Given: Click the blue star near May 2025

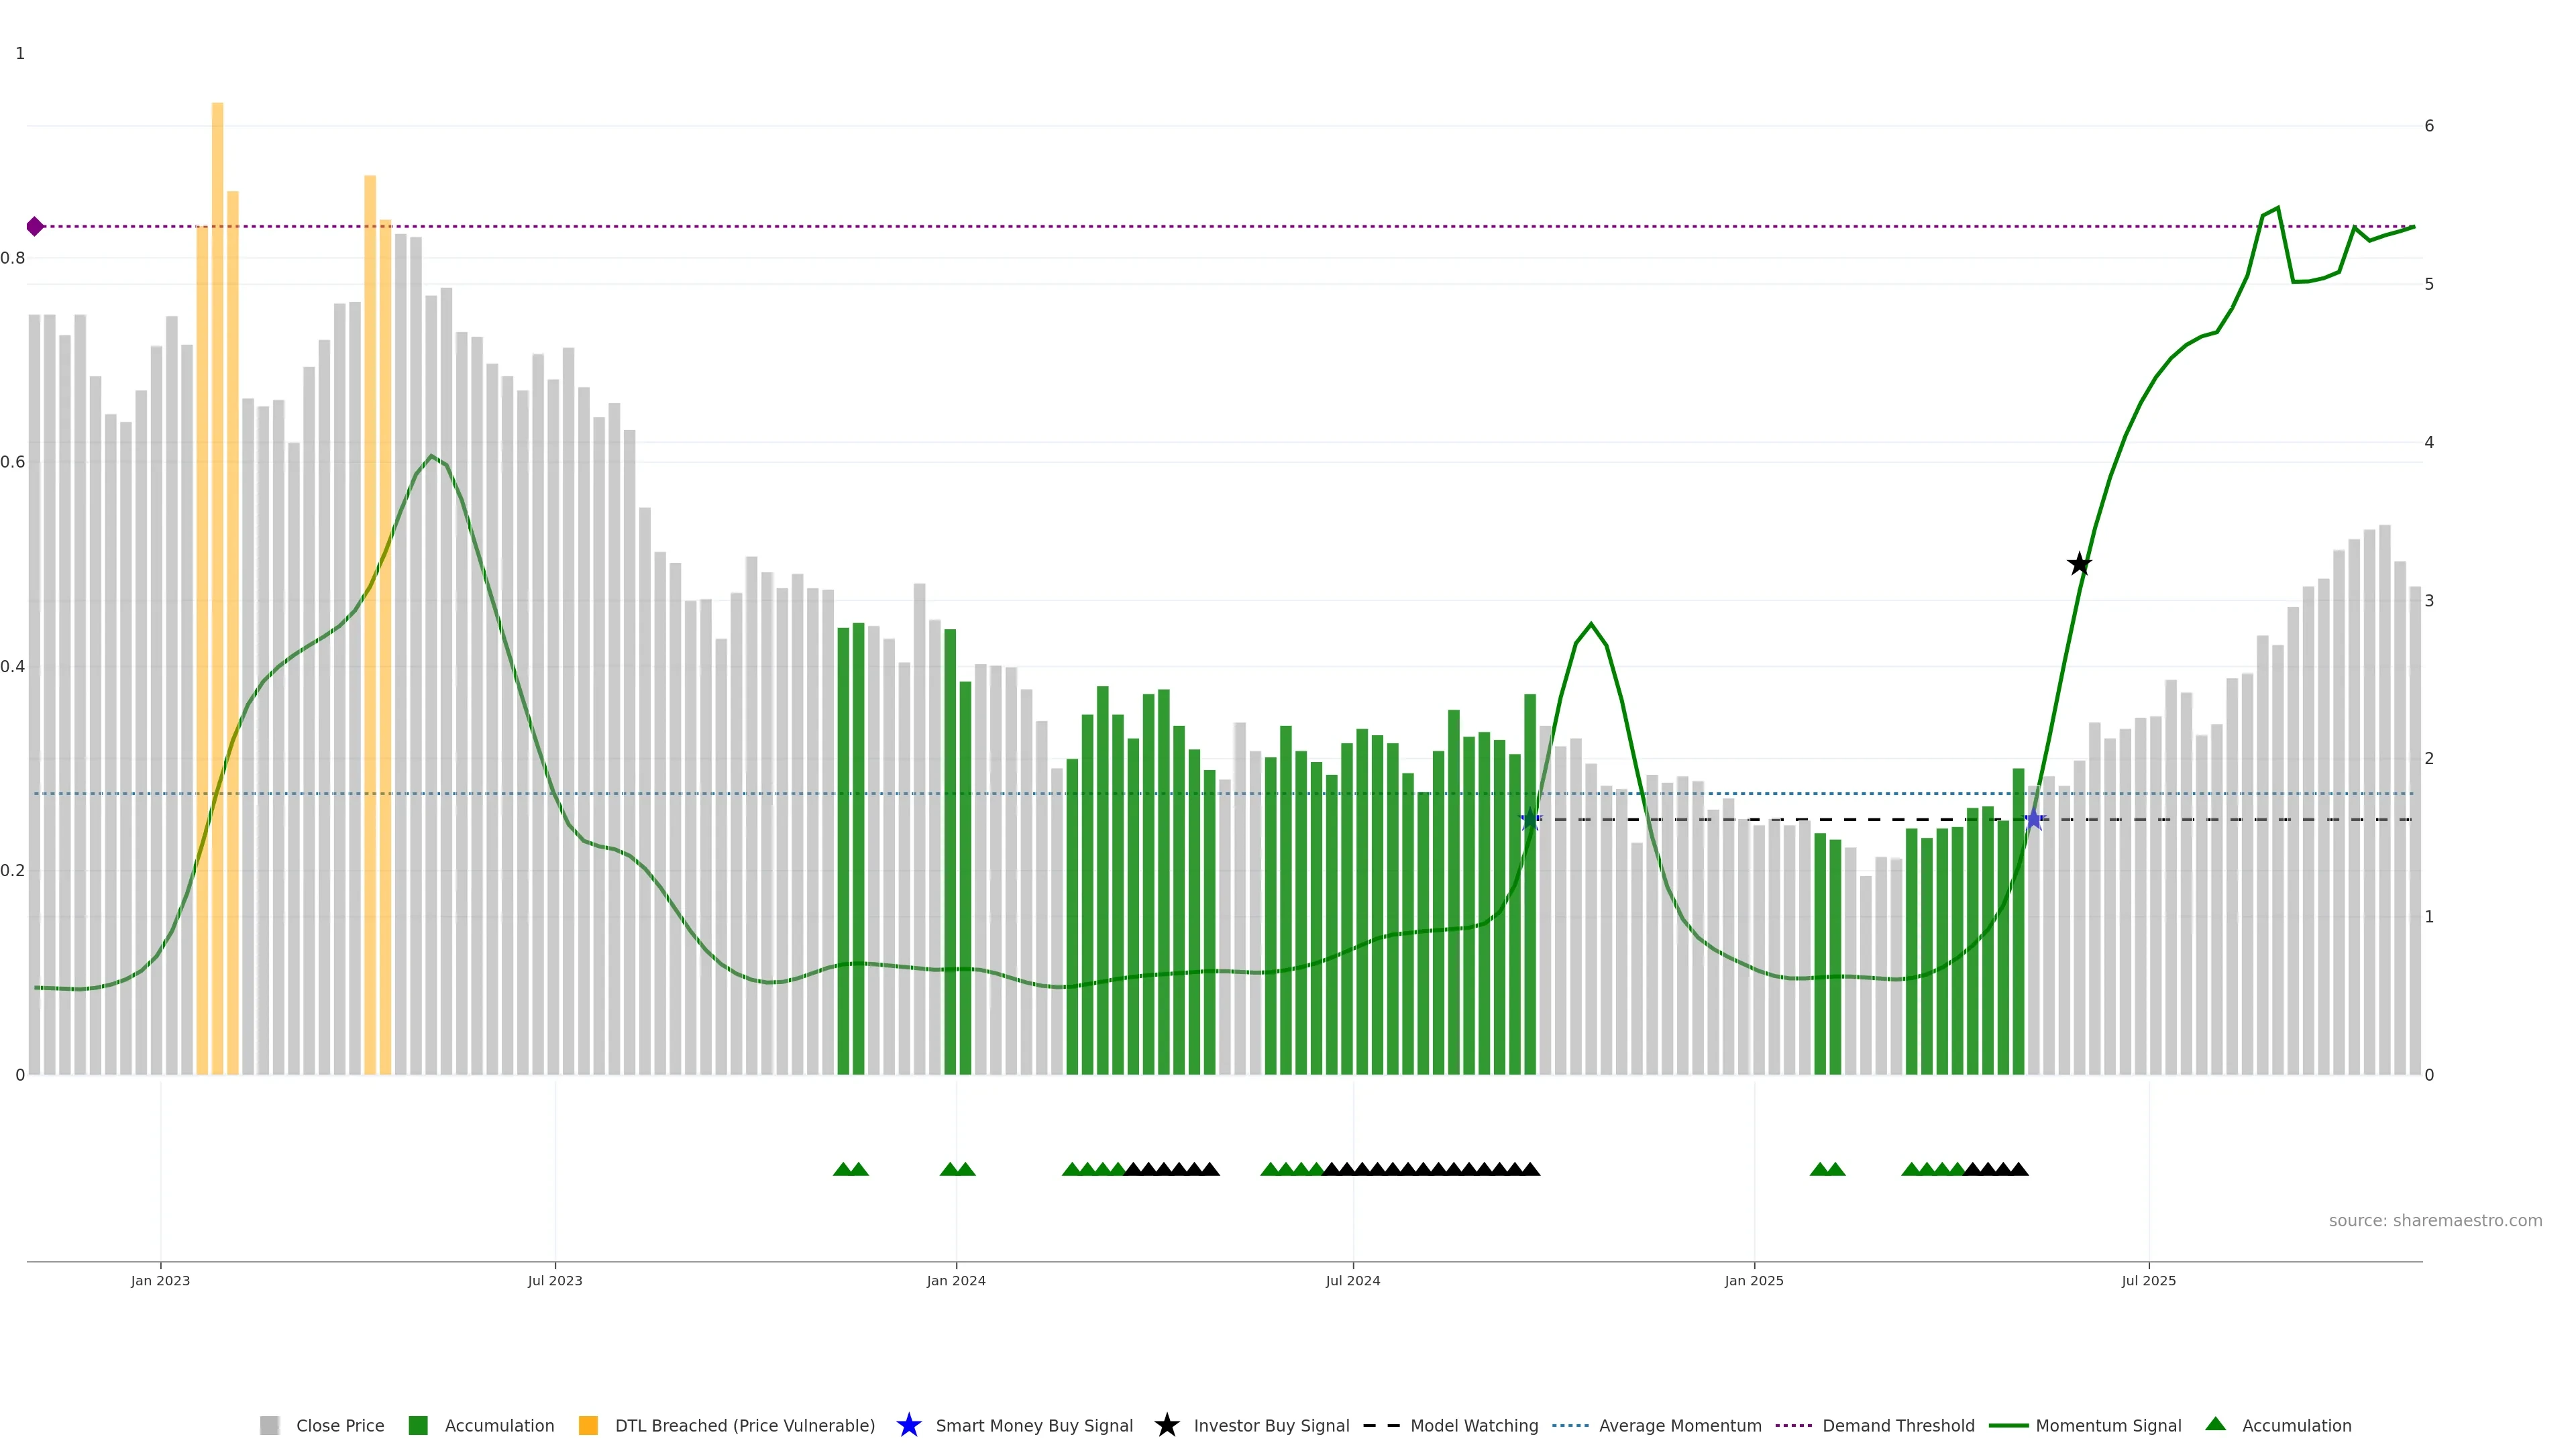Looking at the screenshot, I should click(2033, 820).
